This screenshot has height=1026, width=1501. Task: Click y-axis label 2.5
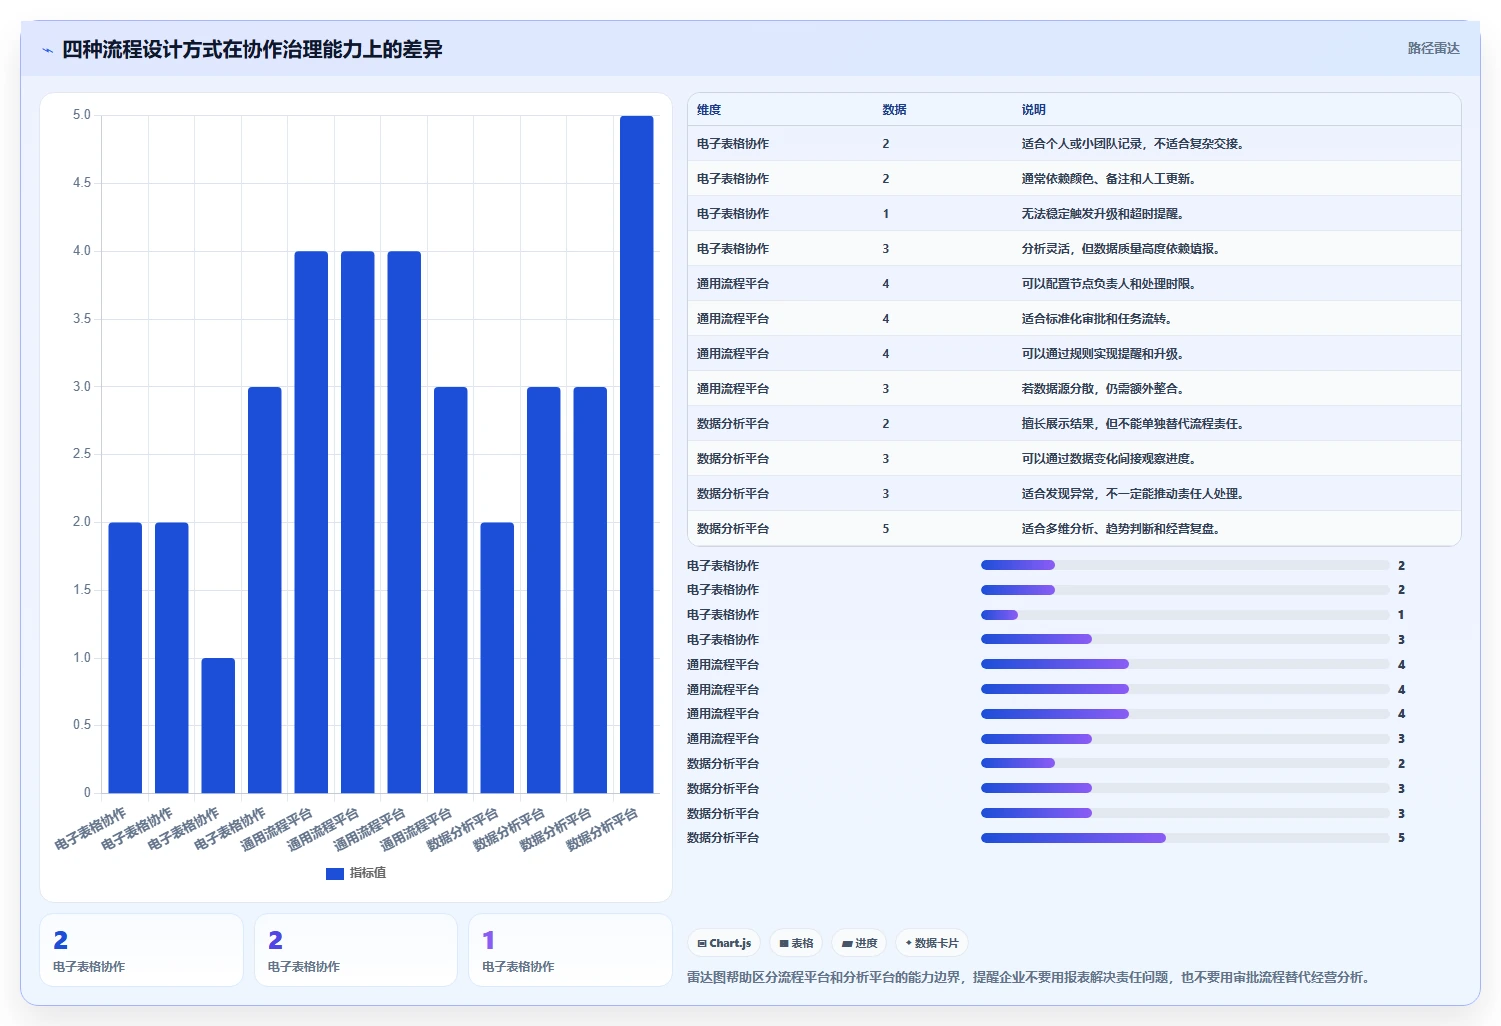[82, 454]
